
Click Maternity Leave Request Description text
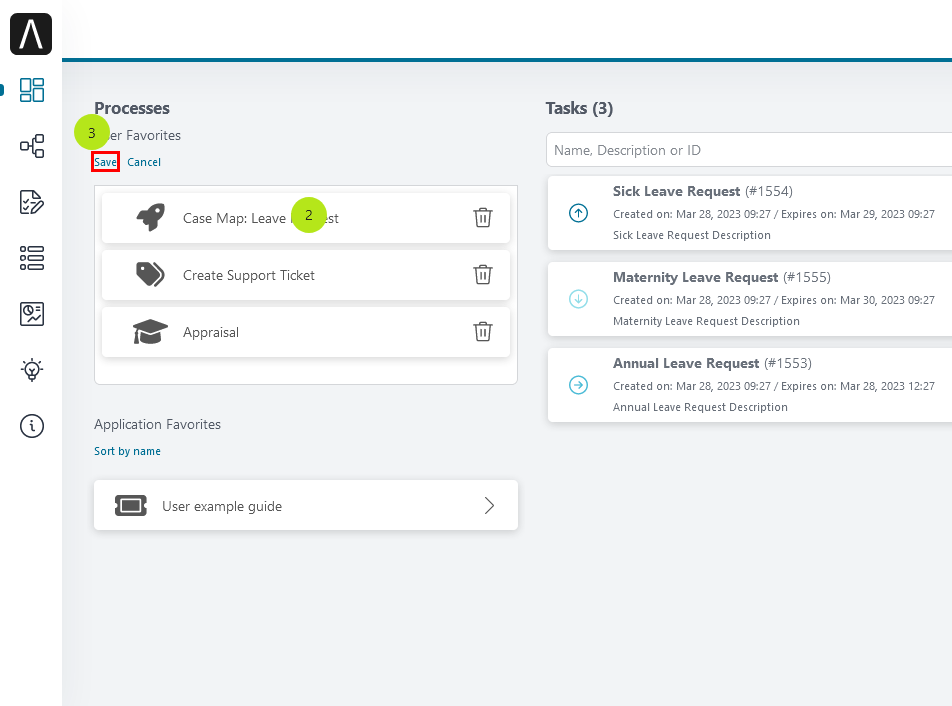[x=706, y=321]
